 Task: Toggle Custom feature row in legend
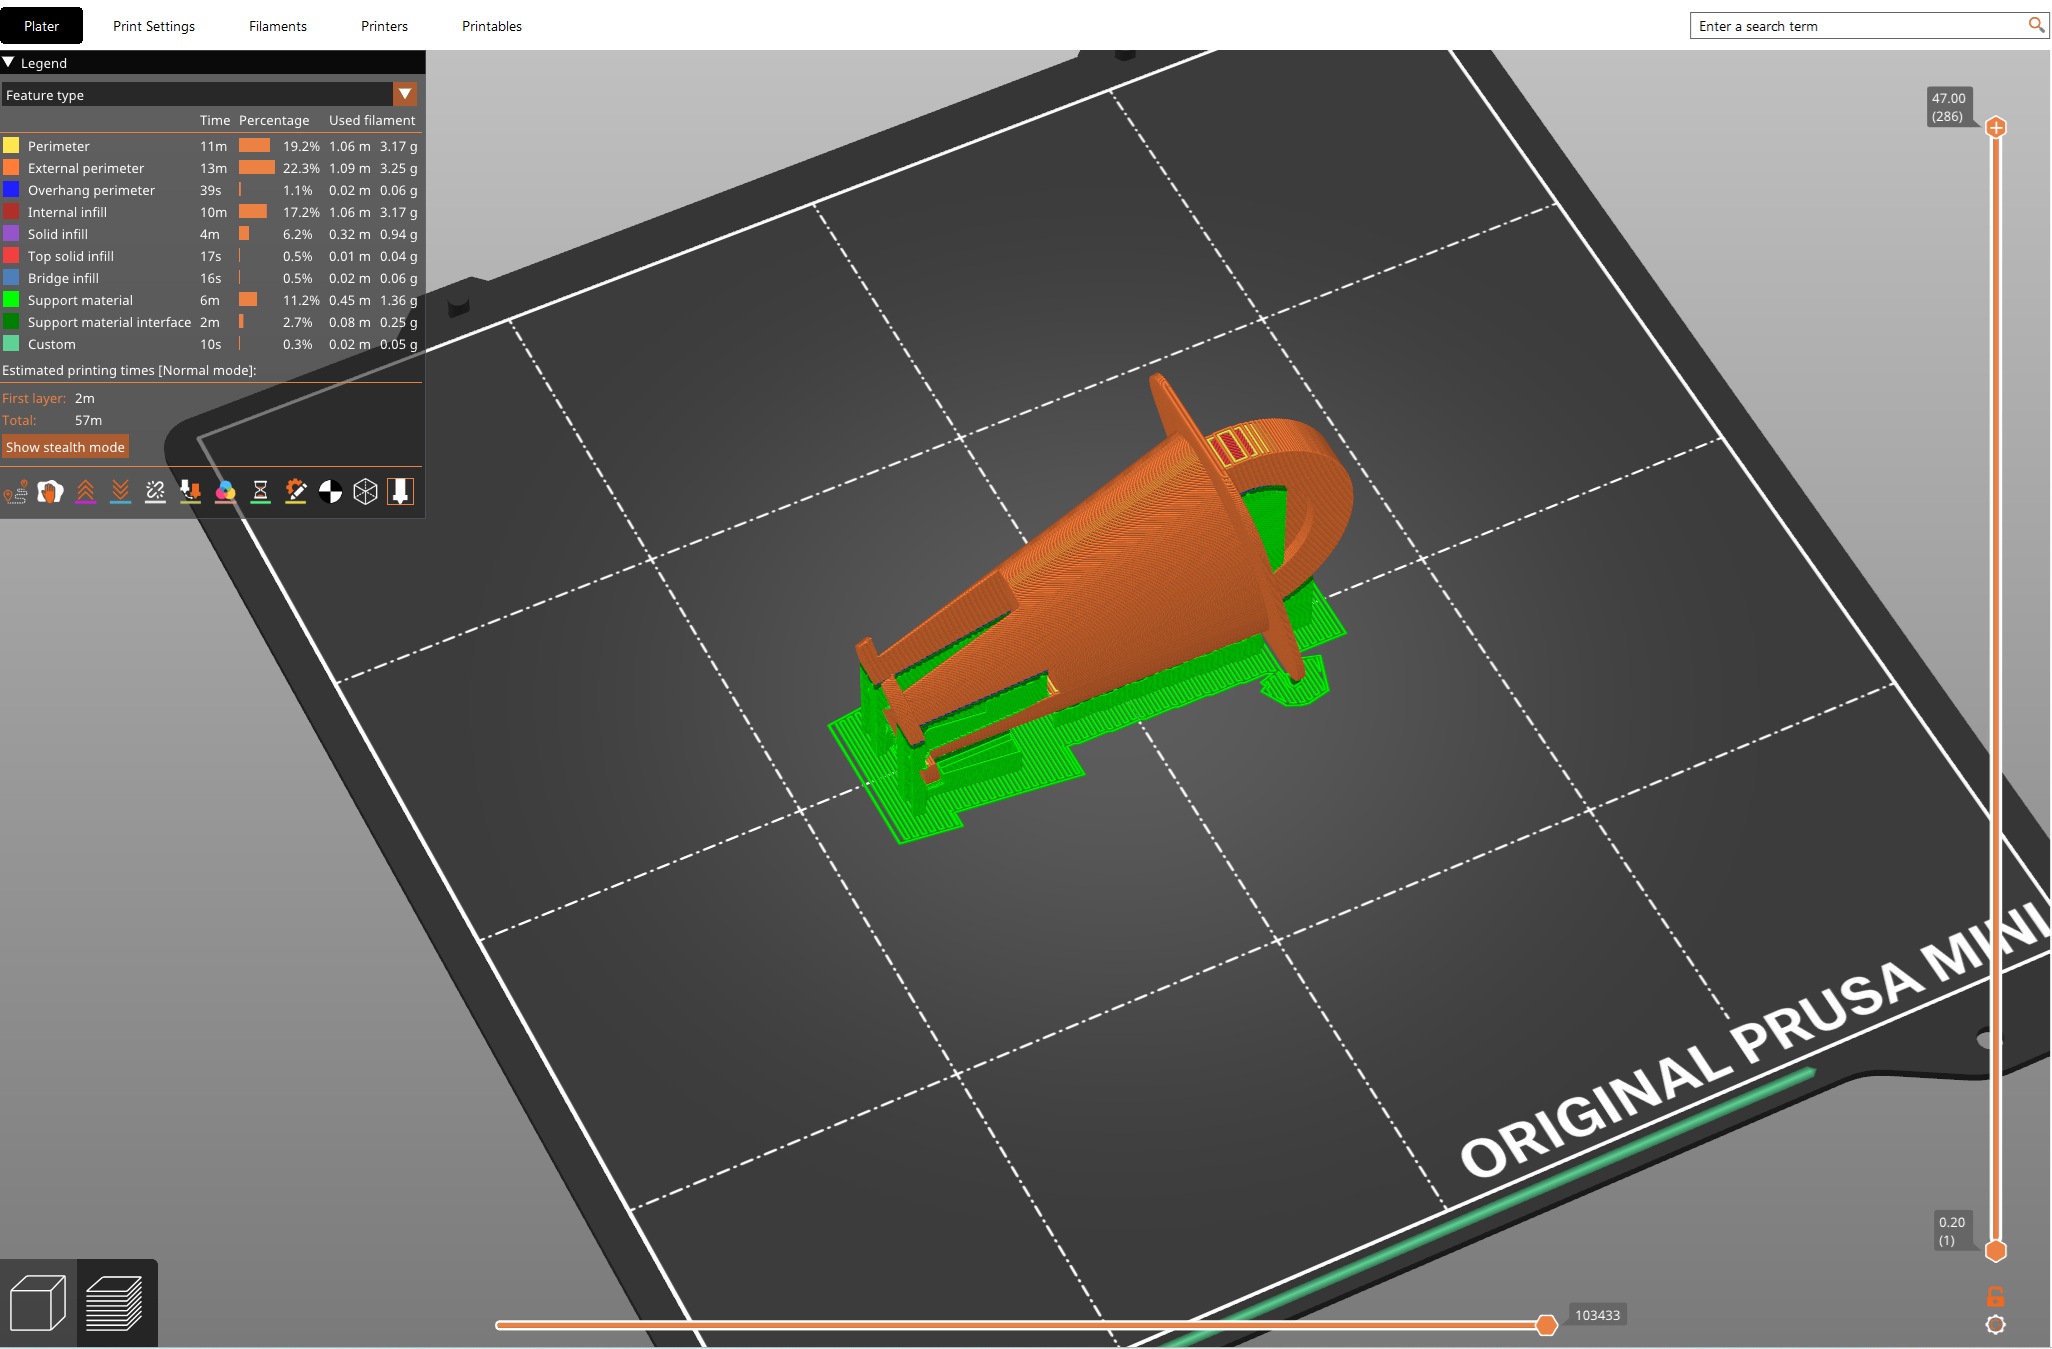click(210, 344)
